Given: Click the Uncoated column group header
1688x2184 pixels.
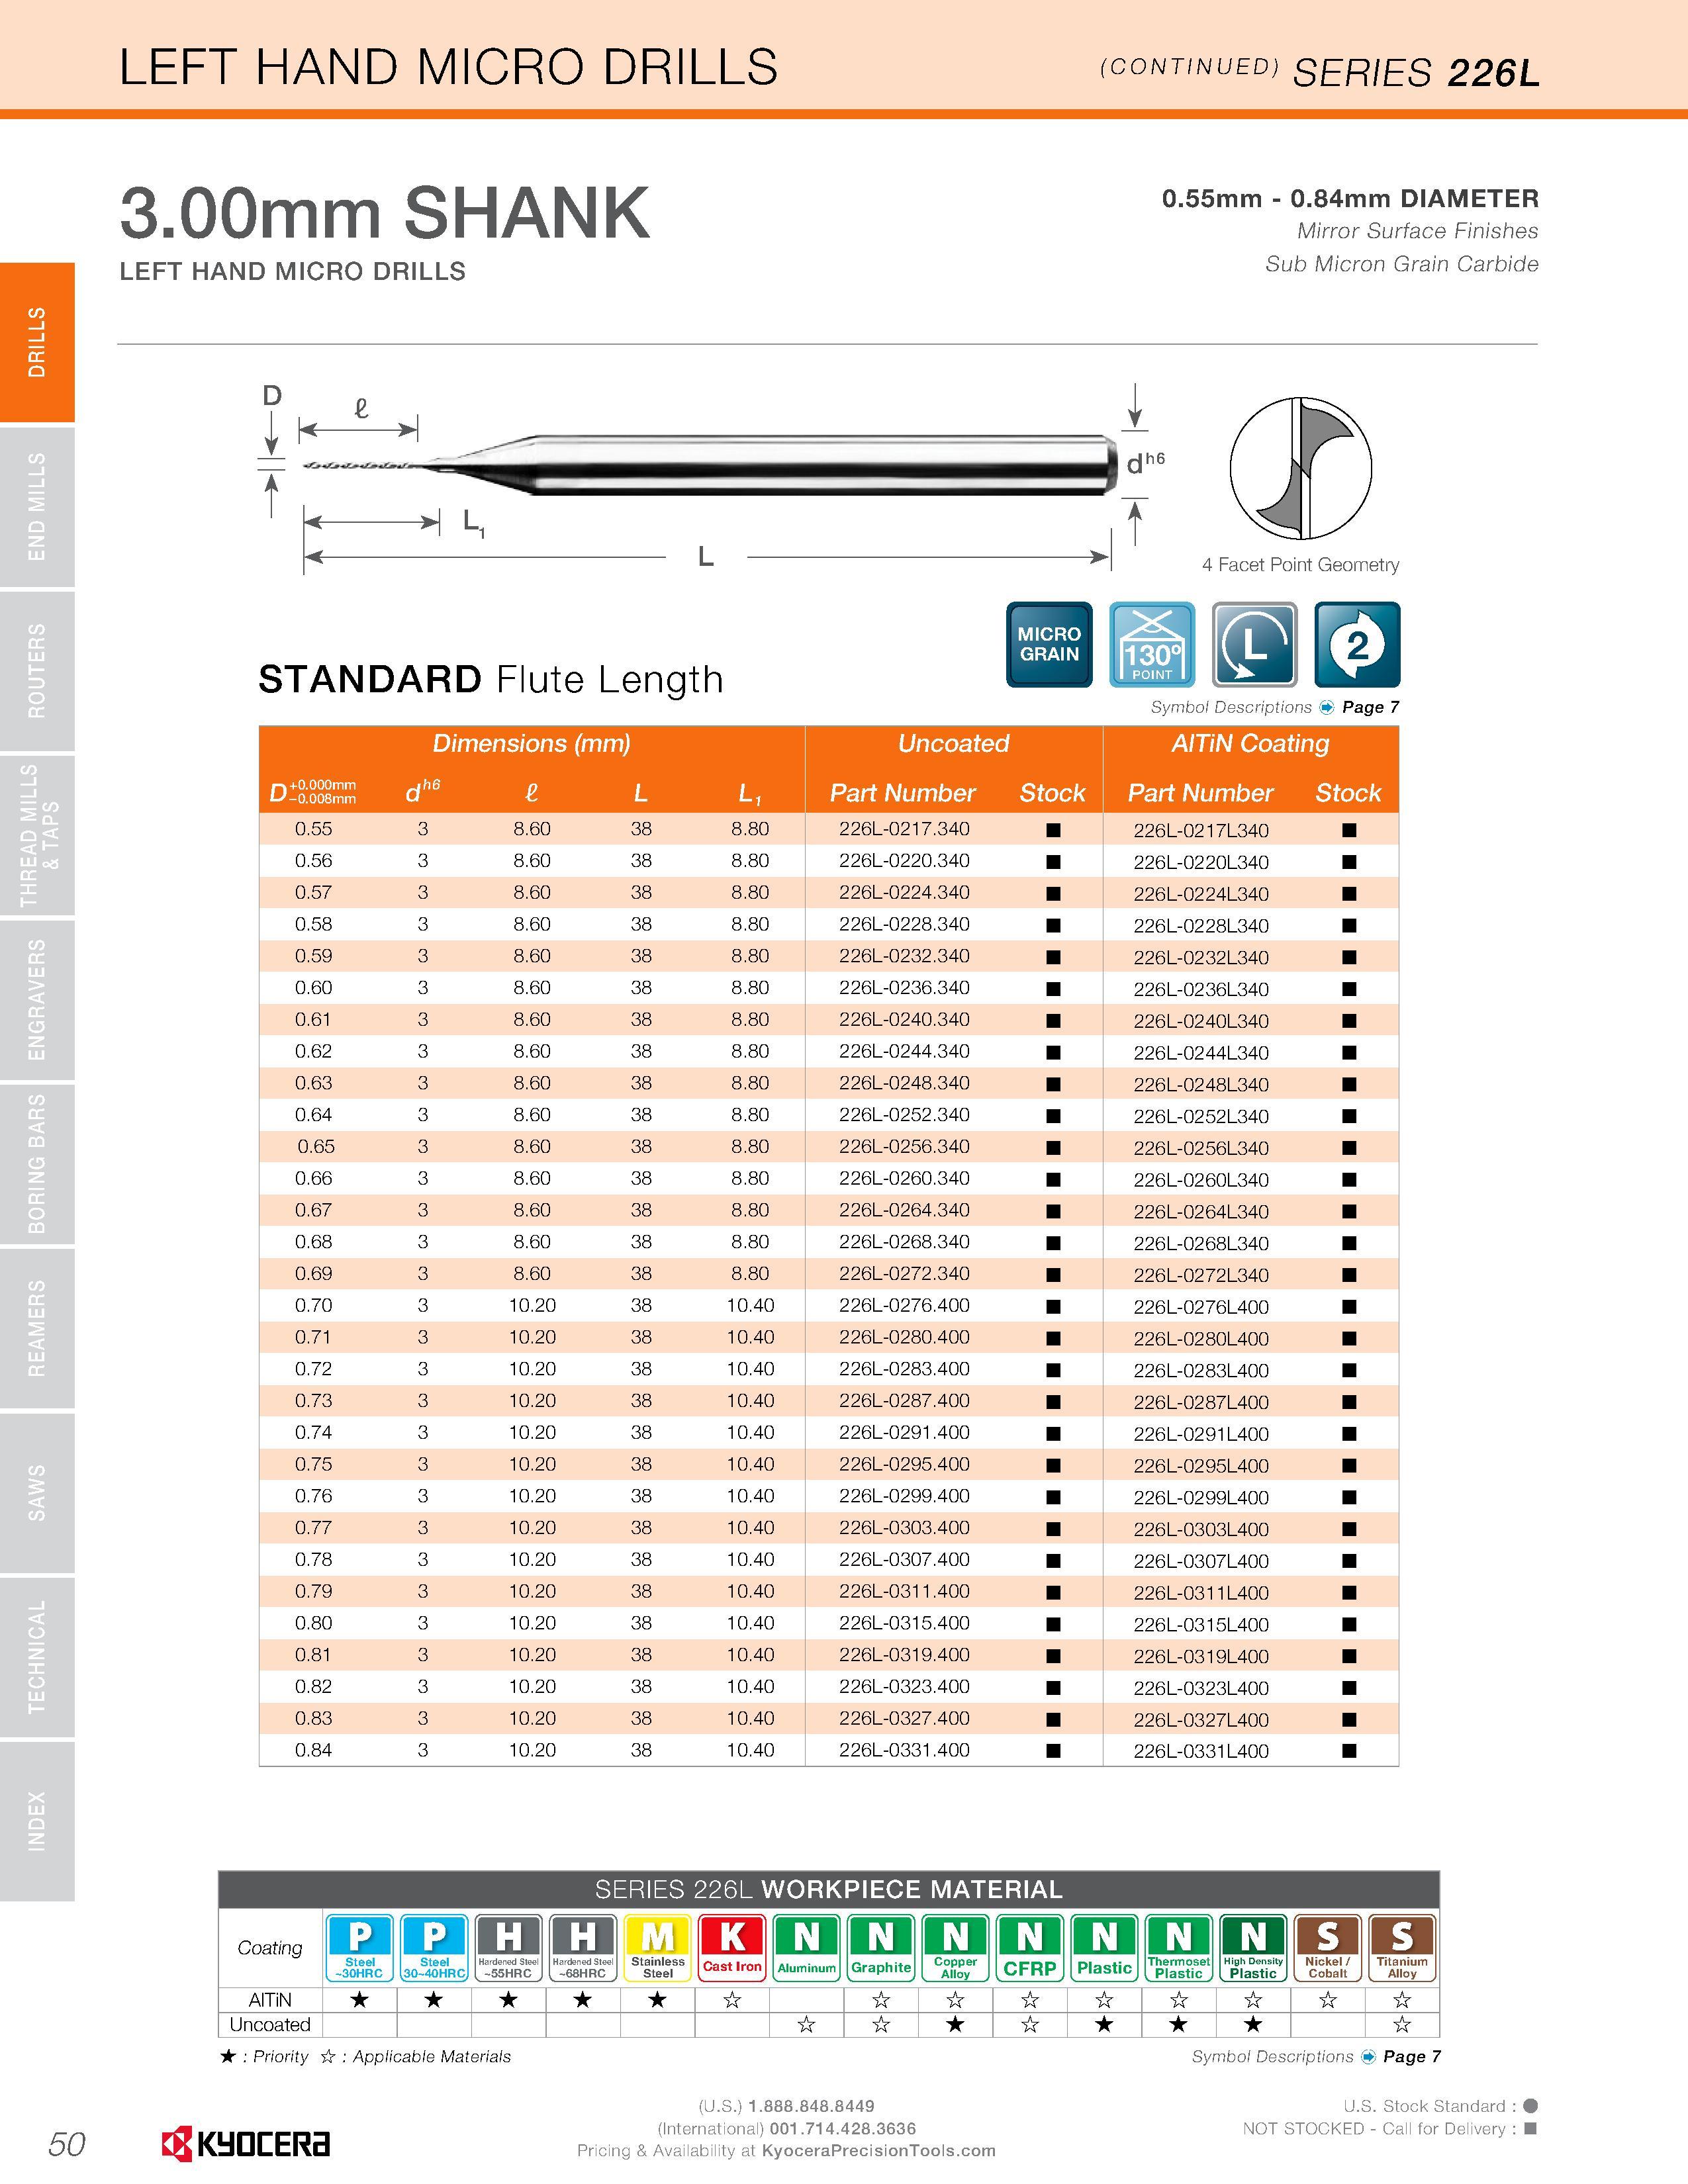Looking at the screenshot, I should point(953,743).
